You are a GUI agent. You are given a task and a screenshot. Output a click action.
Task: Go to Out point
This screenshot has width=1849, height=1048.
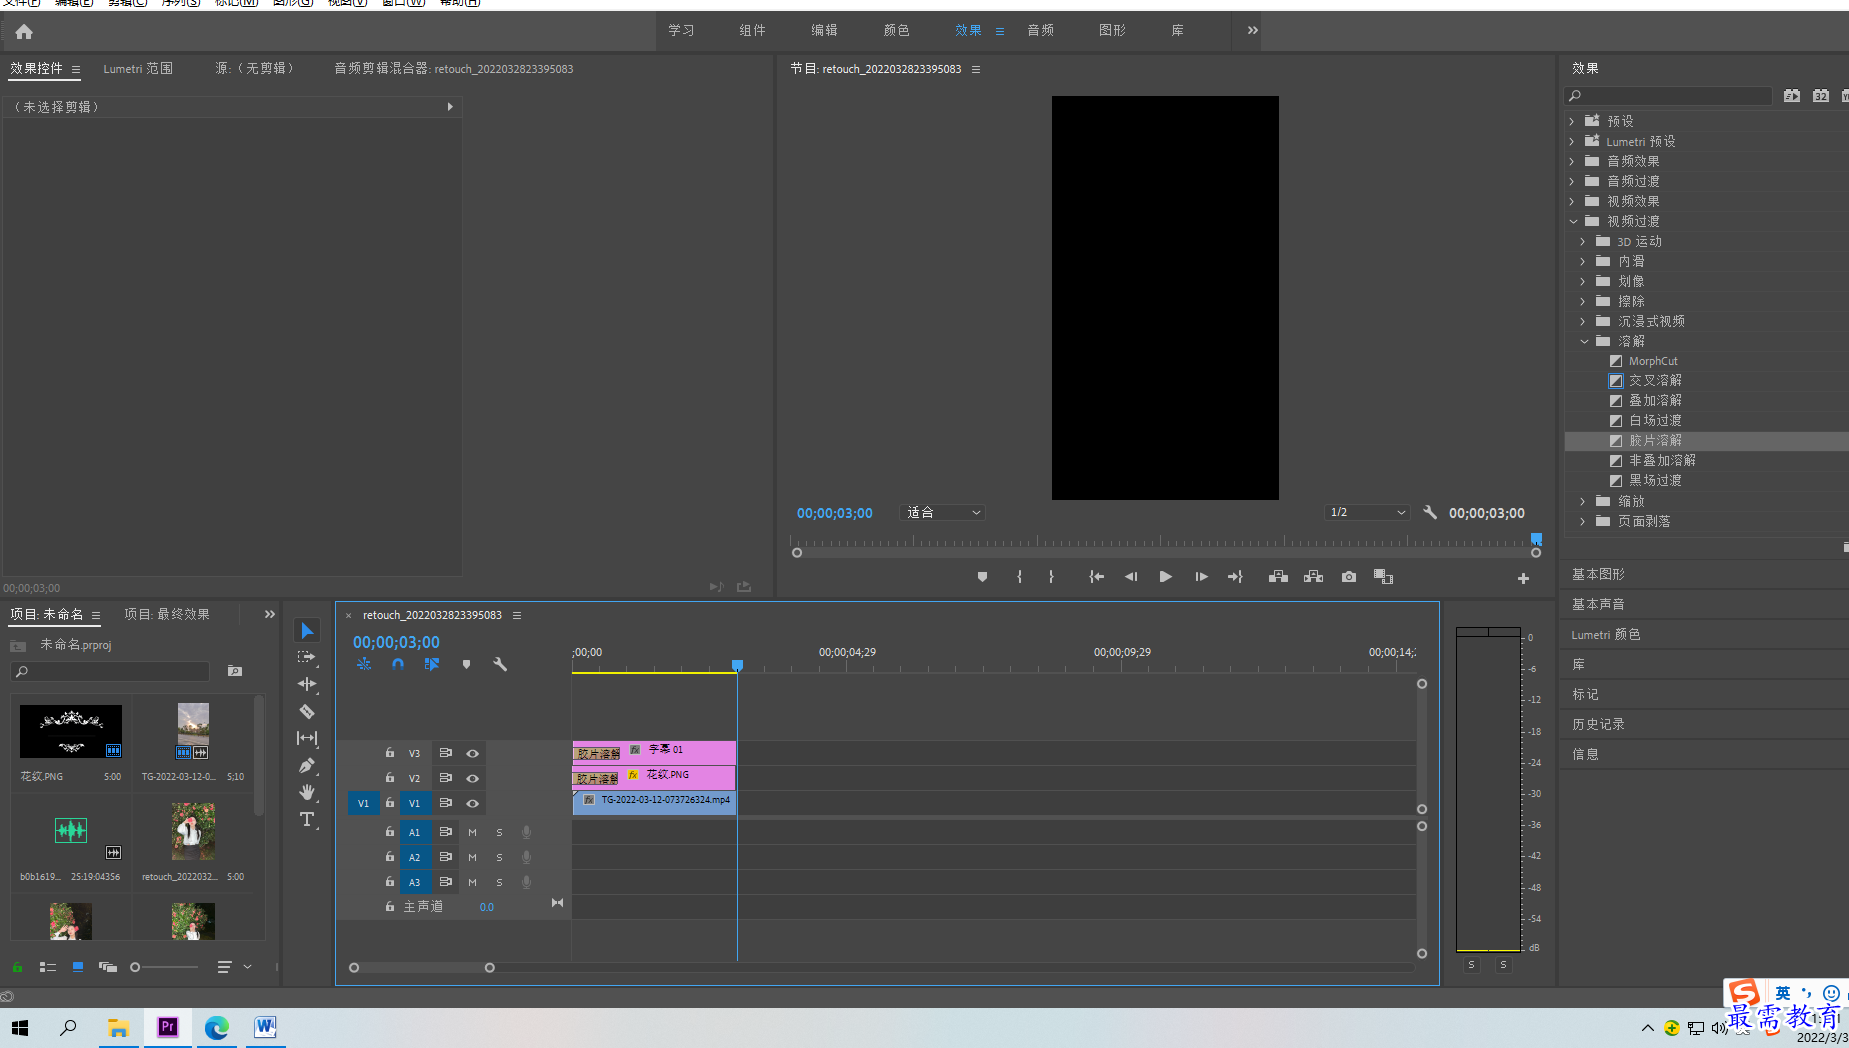point(1235,577)
